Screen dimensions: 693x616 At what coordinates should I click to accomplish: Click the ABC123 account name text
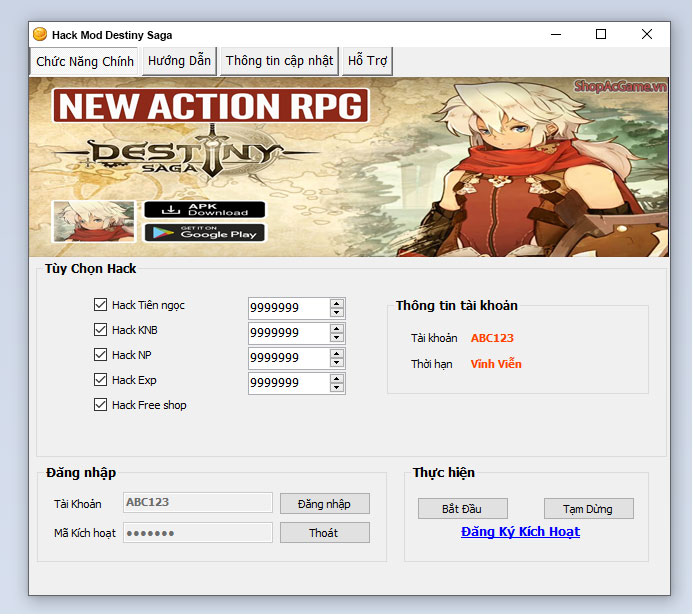point(492,338)
